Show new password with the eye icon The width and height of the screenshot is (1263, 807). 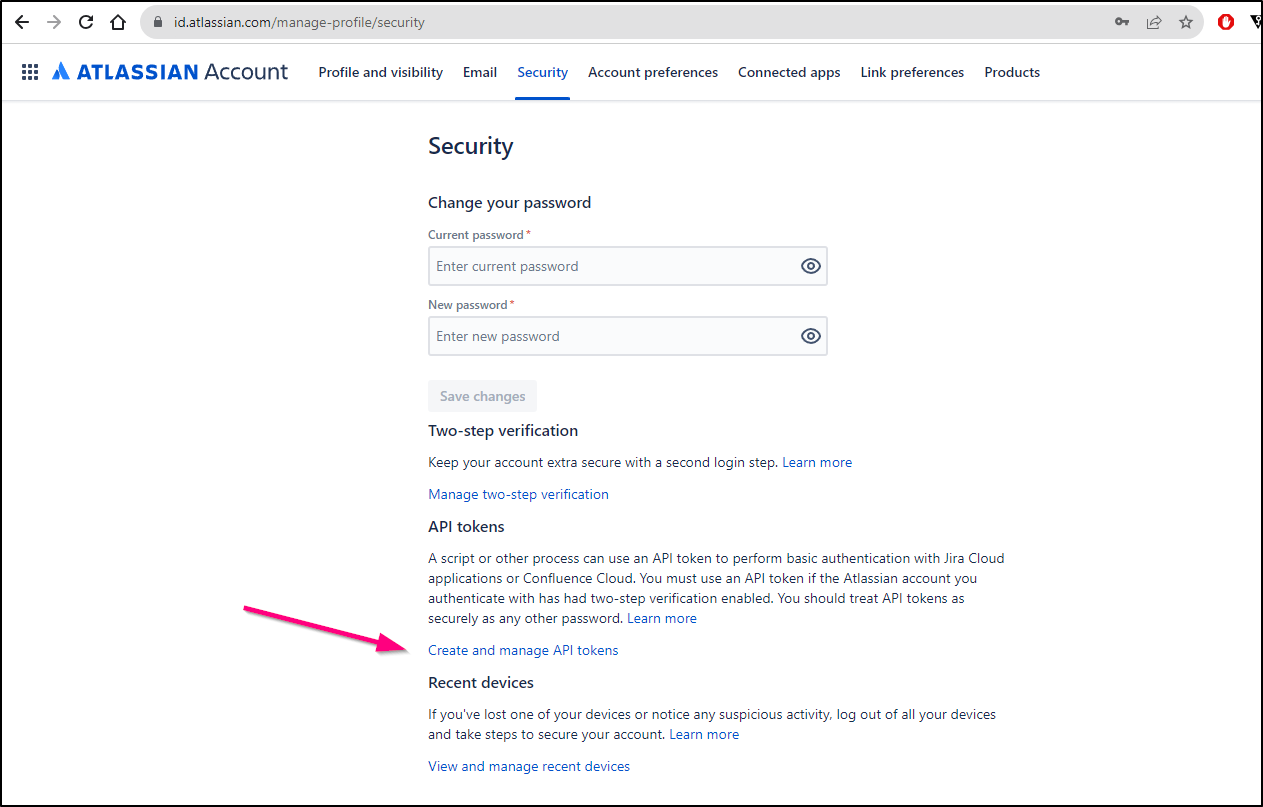[811, 336]
